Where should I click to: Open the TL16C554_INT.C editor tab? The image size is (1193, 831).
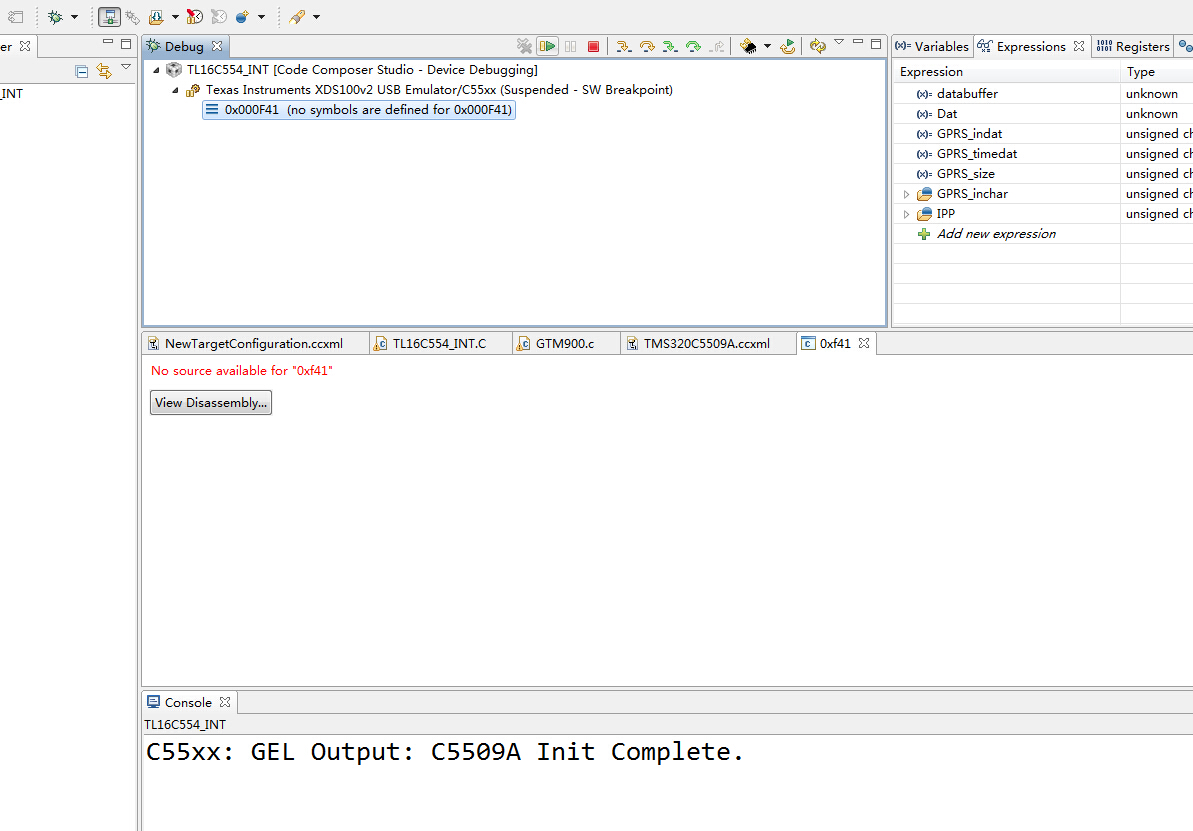pyautogui.click(x=439, y=344)
